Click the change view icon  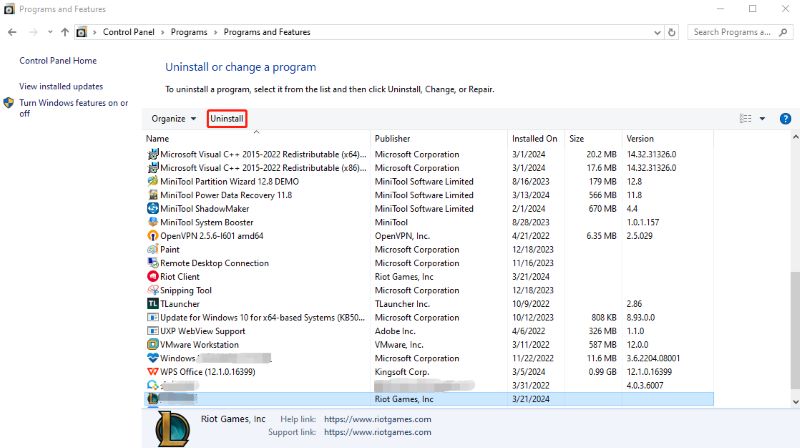coord(745,118)
